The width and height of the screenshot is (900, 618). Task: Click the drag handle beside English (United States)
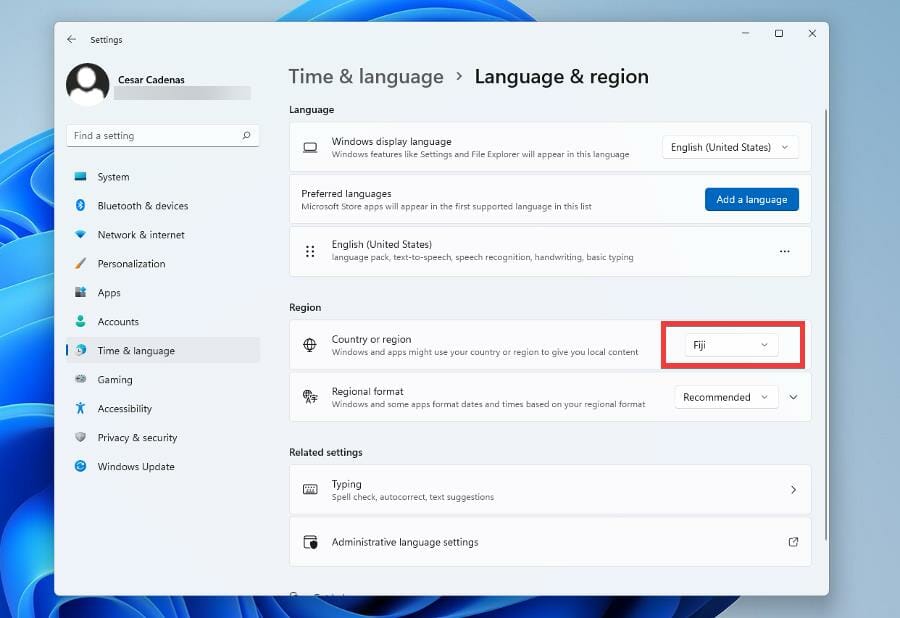pyautogui.click(x=310, y=251)
